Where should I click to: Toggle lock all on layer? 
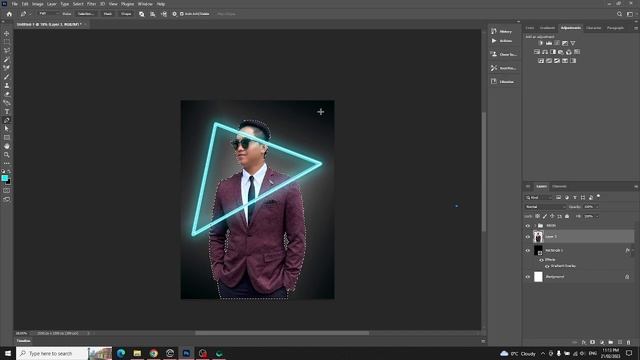pyautogui.click(x=567, y=216)
